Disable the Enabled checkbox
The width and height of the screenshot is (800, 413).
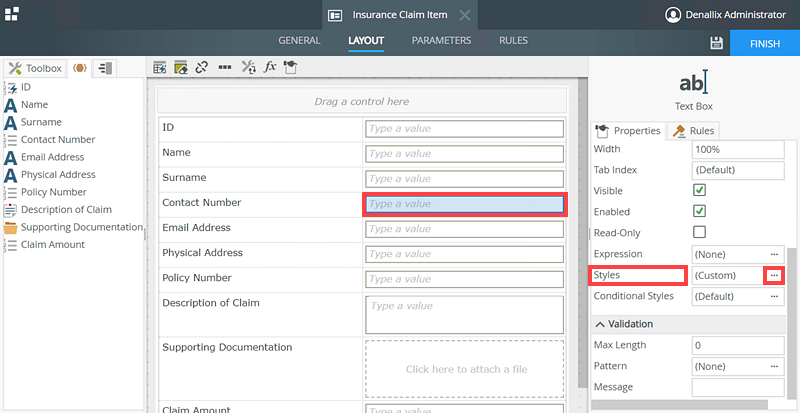point(700,211)
